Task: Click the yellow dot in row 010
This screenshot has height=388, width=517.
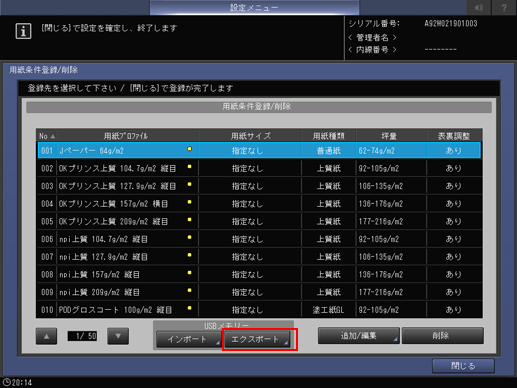Action: 189,308
